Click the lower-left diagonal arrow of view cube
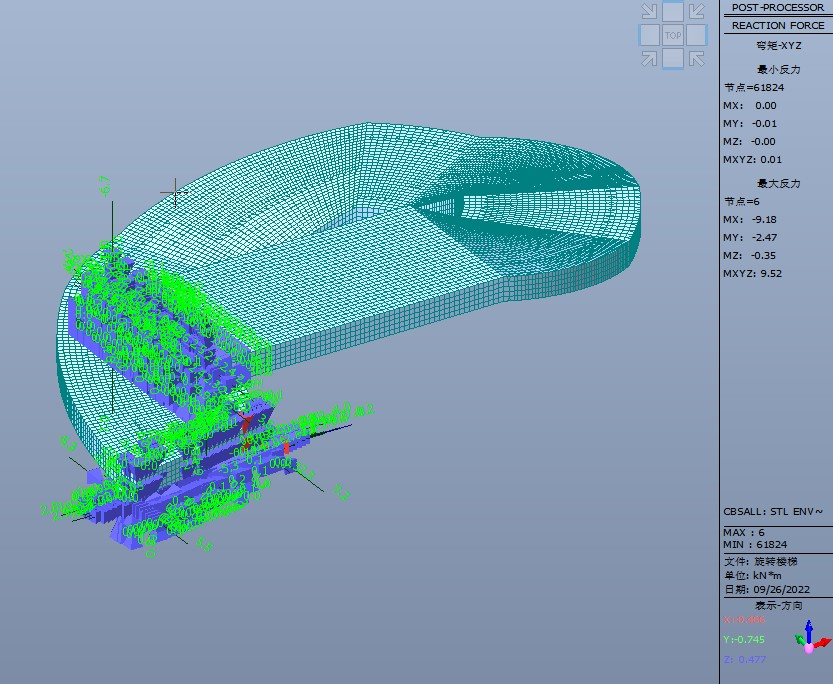 click(649, 58)
